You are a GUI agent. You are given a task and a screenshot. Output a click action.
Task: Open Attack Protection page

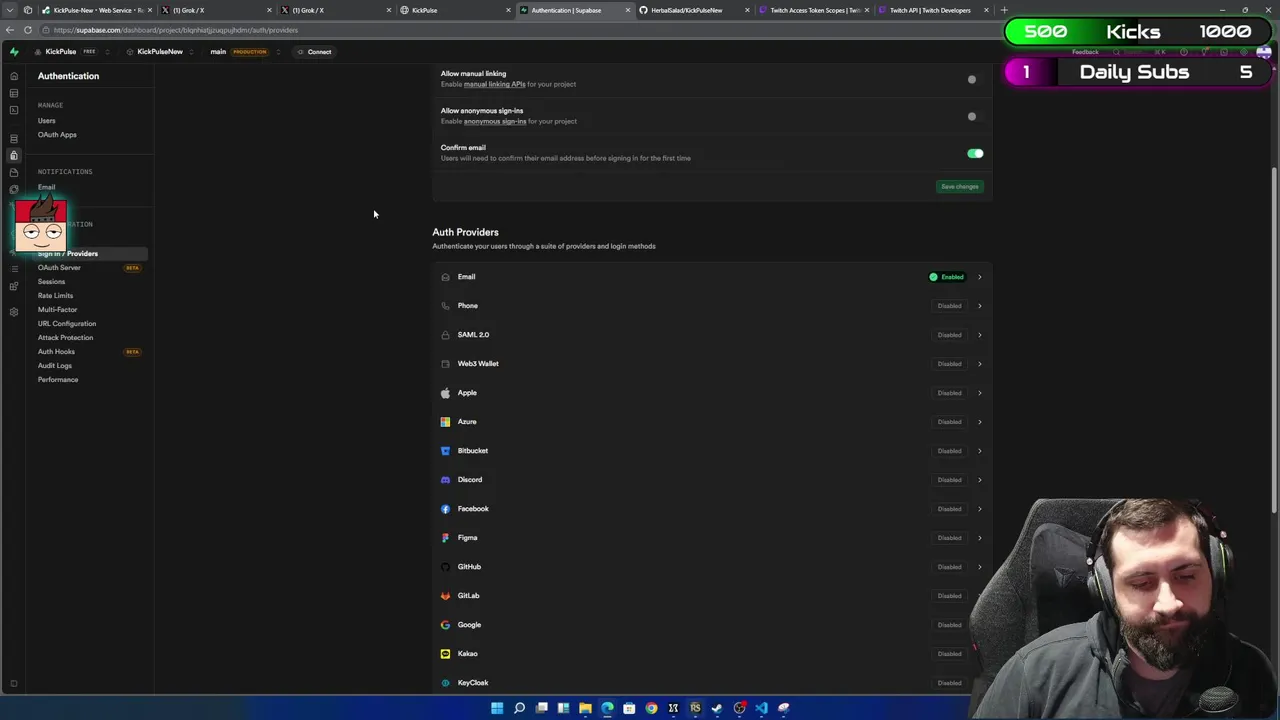66,338
